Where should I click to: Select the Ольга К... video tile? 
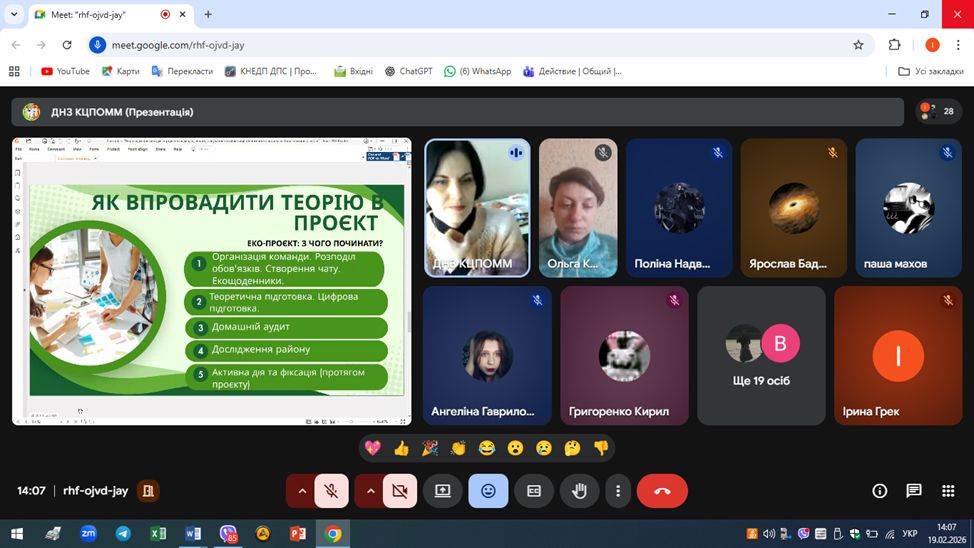tap(578, 208)
